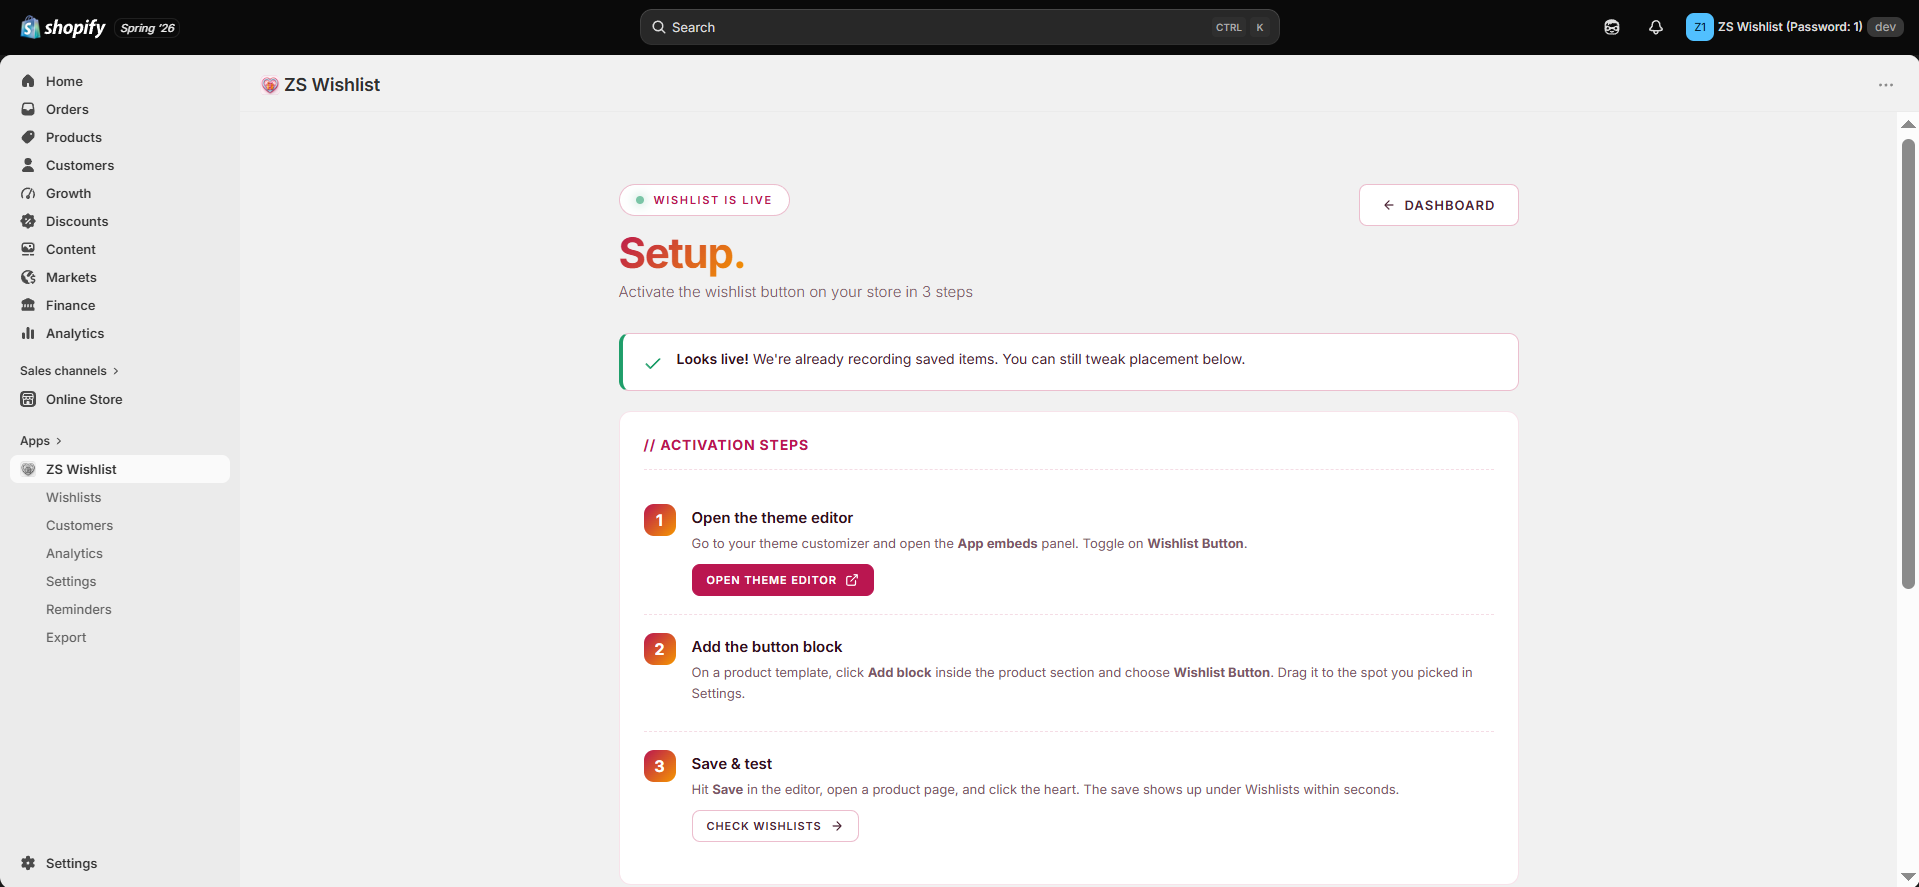Click the Open Theme Editor button
The height and width of the screenshot is (887, 1919).
pos(782,580)
